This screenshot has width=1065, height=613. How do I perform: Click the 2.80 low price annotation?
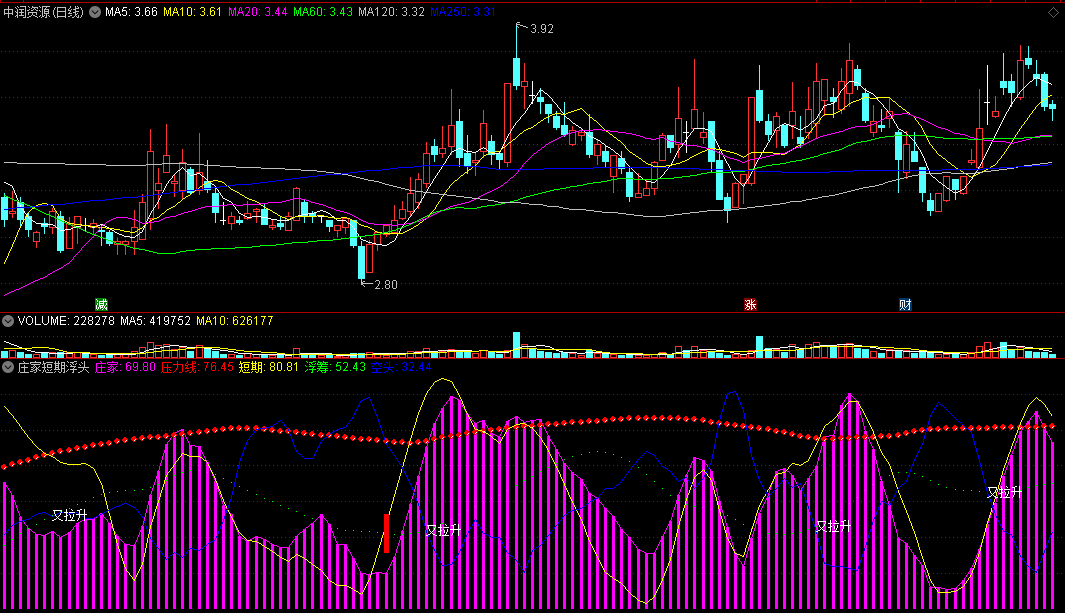(386, 284)
